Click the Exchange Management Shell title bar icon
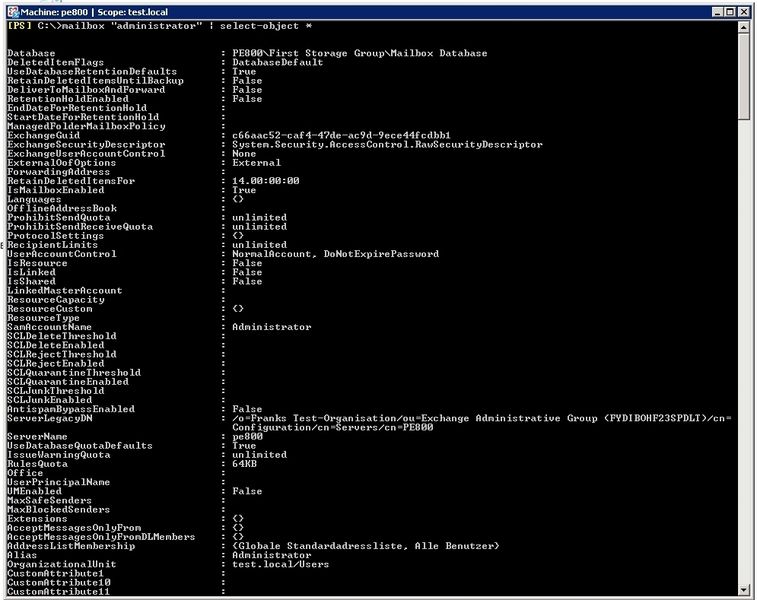 coord(13,12)
